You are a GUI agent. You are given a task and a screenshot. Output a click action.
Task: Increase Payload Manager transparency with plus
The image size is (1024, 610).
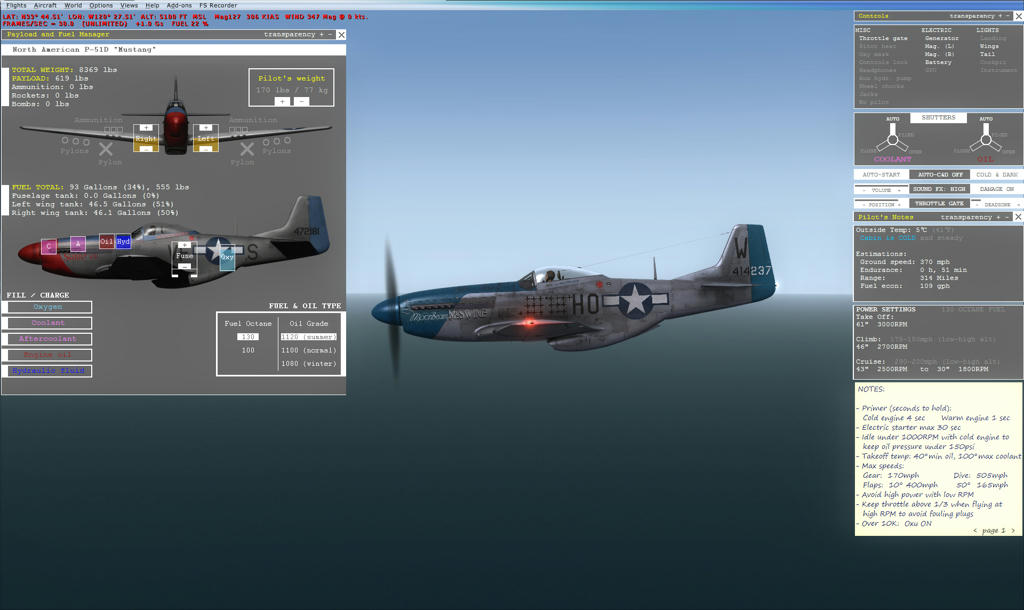point(321,34)
